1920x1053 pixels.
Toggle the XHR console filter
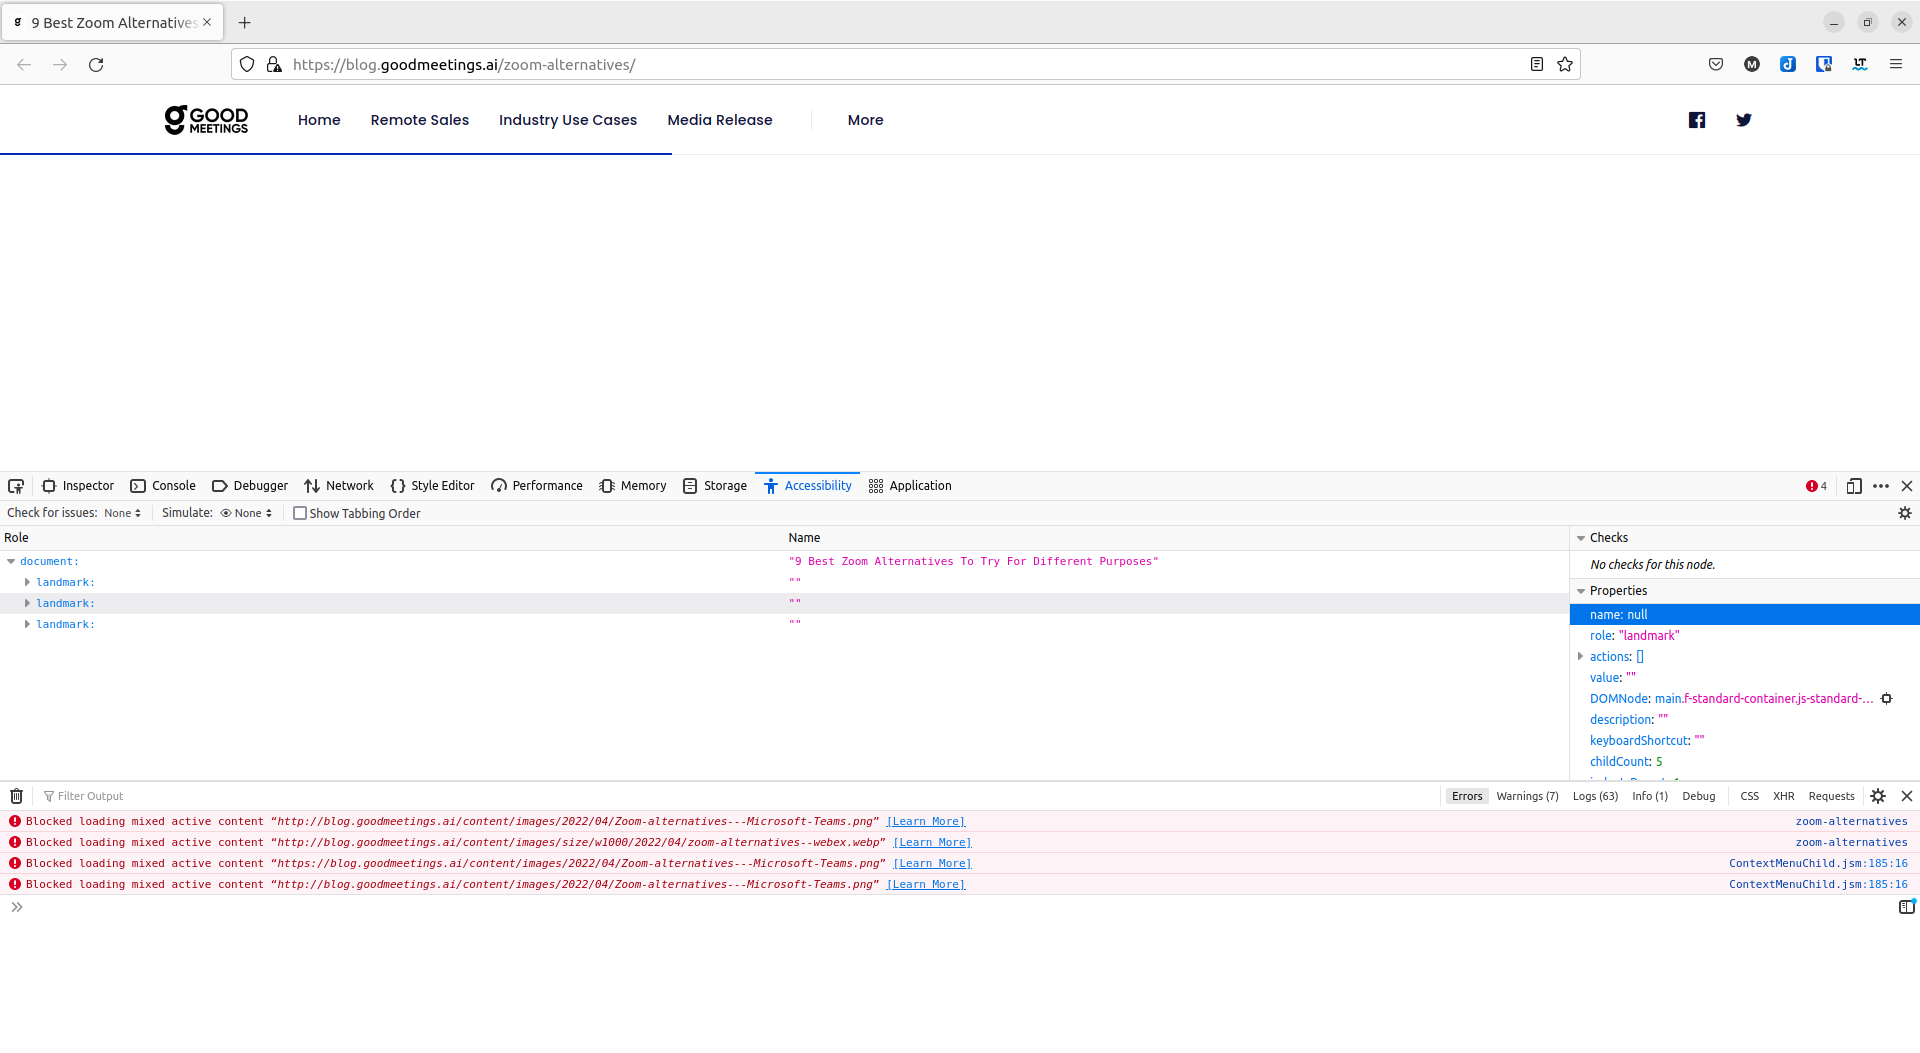(1783, 797)
